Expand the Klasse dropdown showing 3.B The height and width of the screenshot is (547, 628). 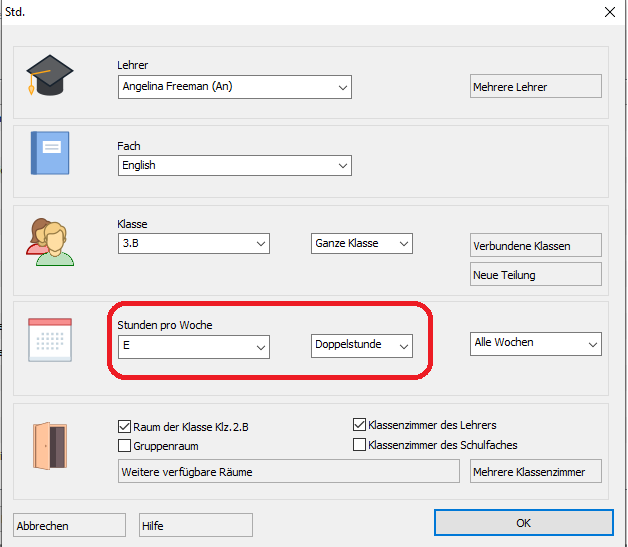click(194, 243)
